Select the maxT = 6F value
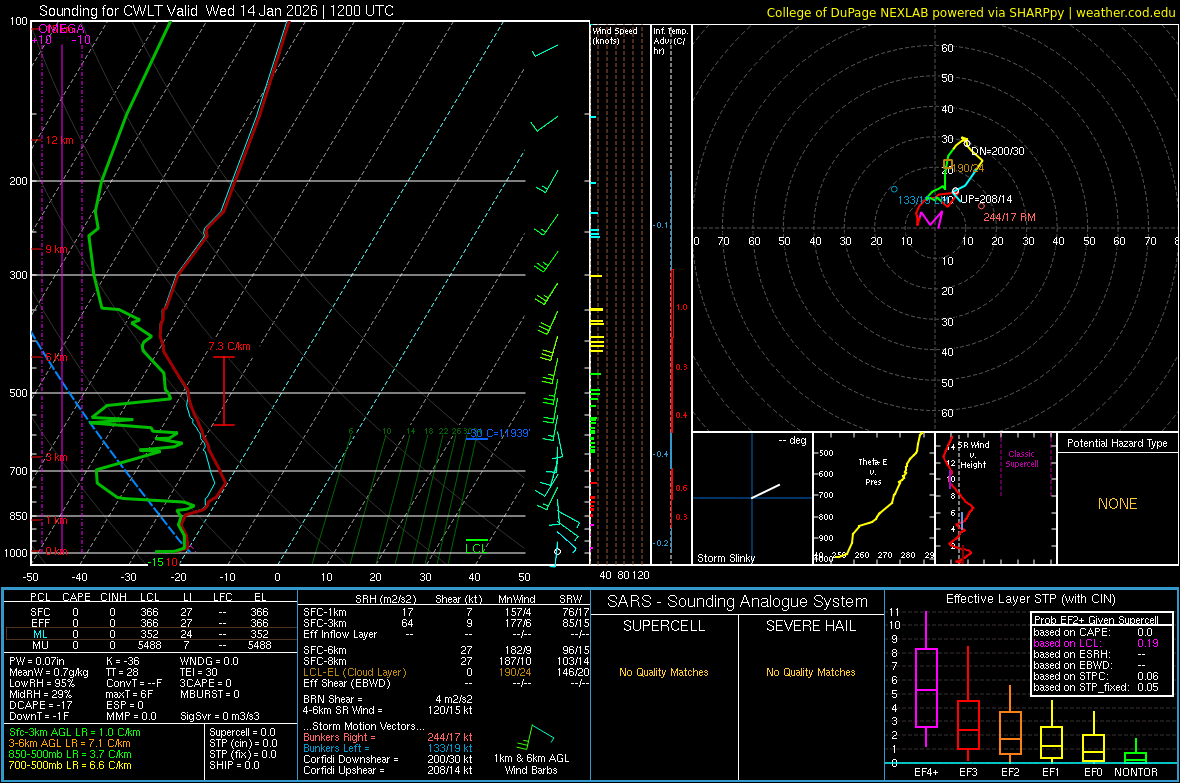1180x783 pixels. pos(129,694)
